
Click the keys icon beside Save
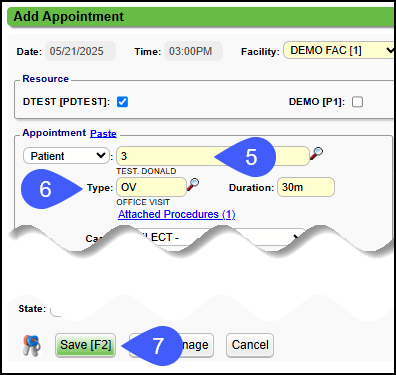31,345
